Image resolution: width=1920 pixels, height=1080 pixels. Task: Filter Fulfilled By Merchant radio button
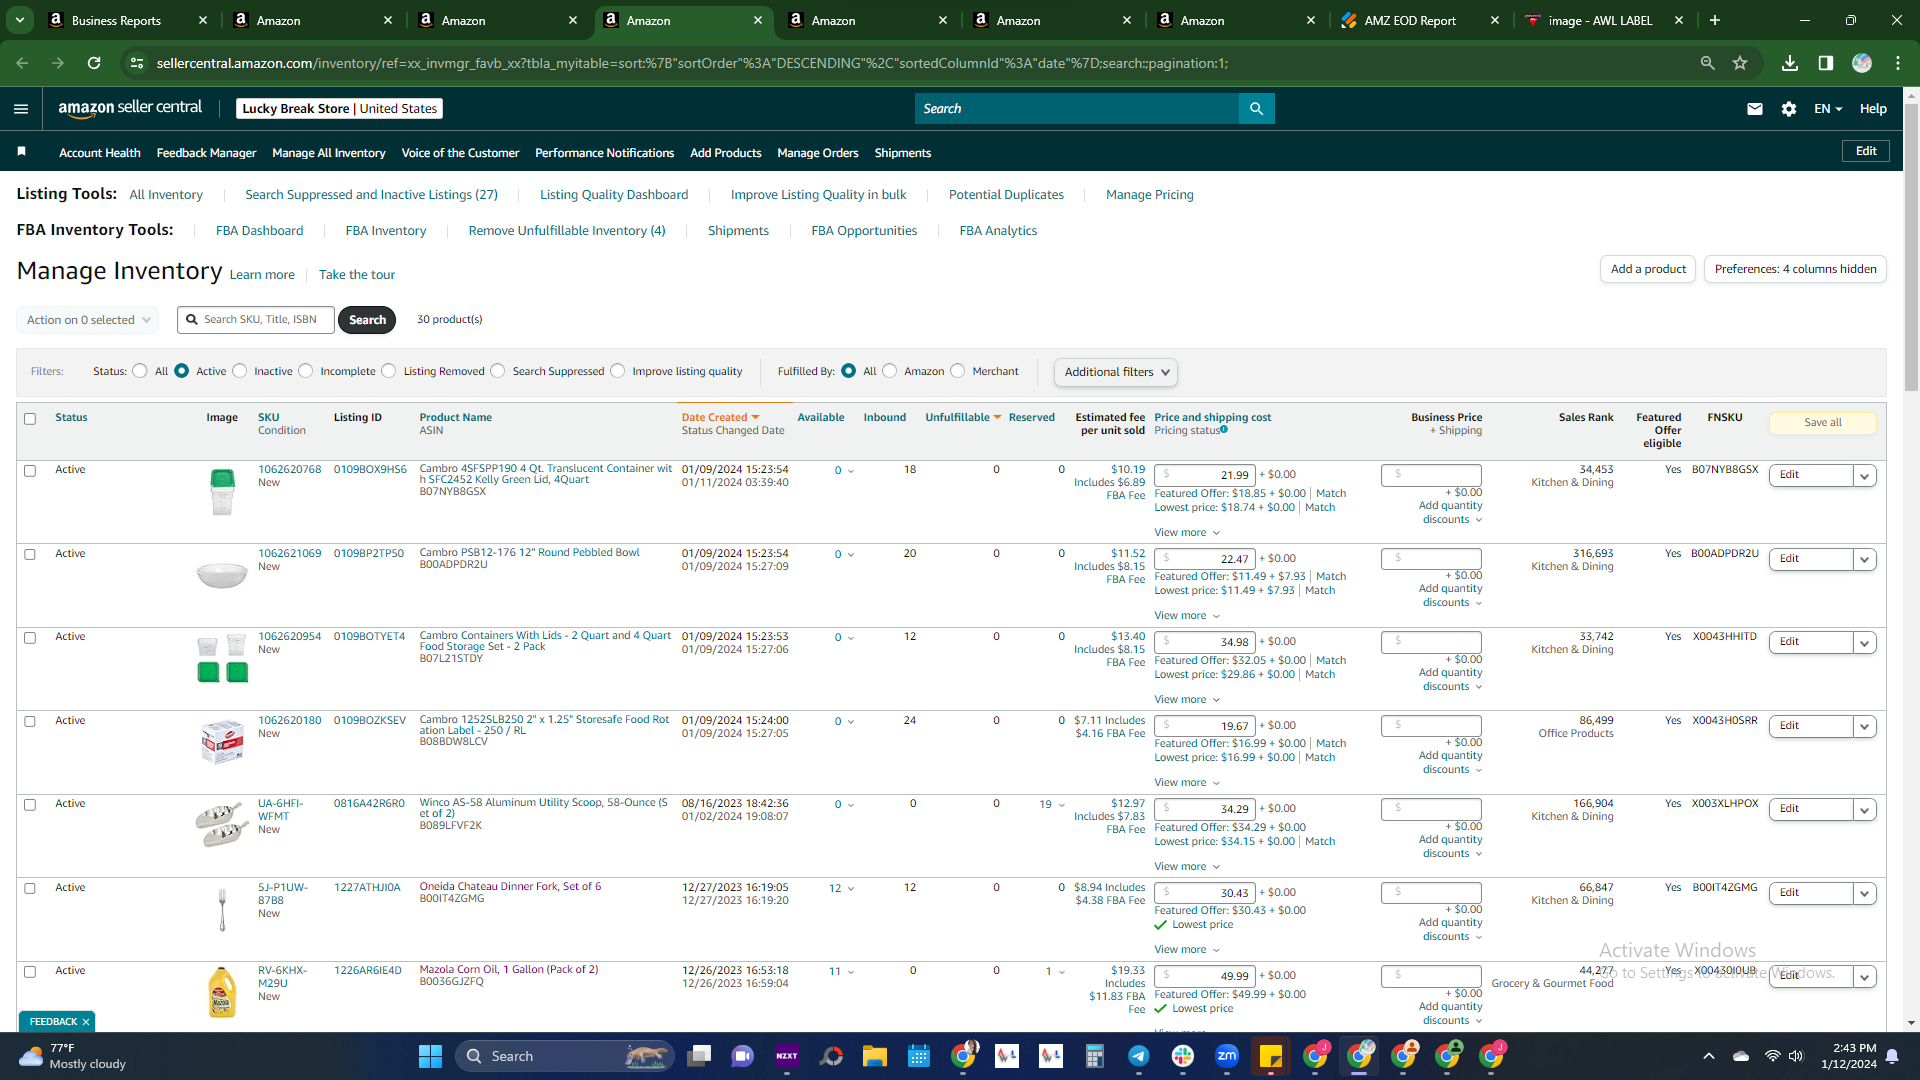[x=958, y=371]
